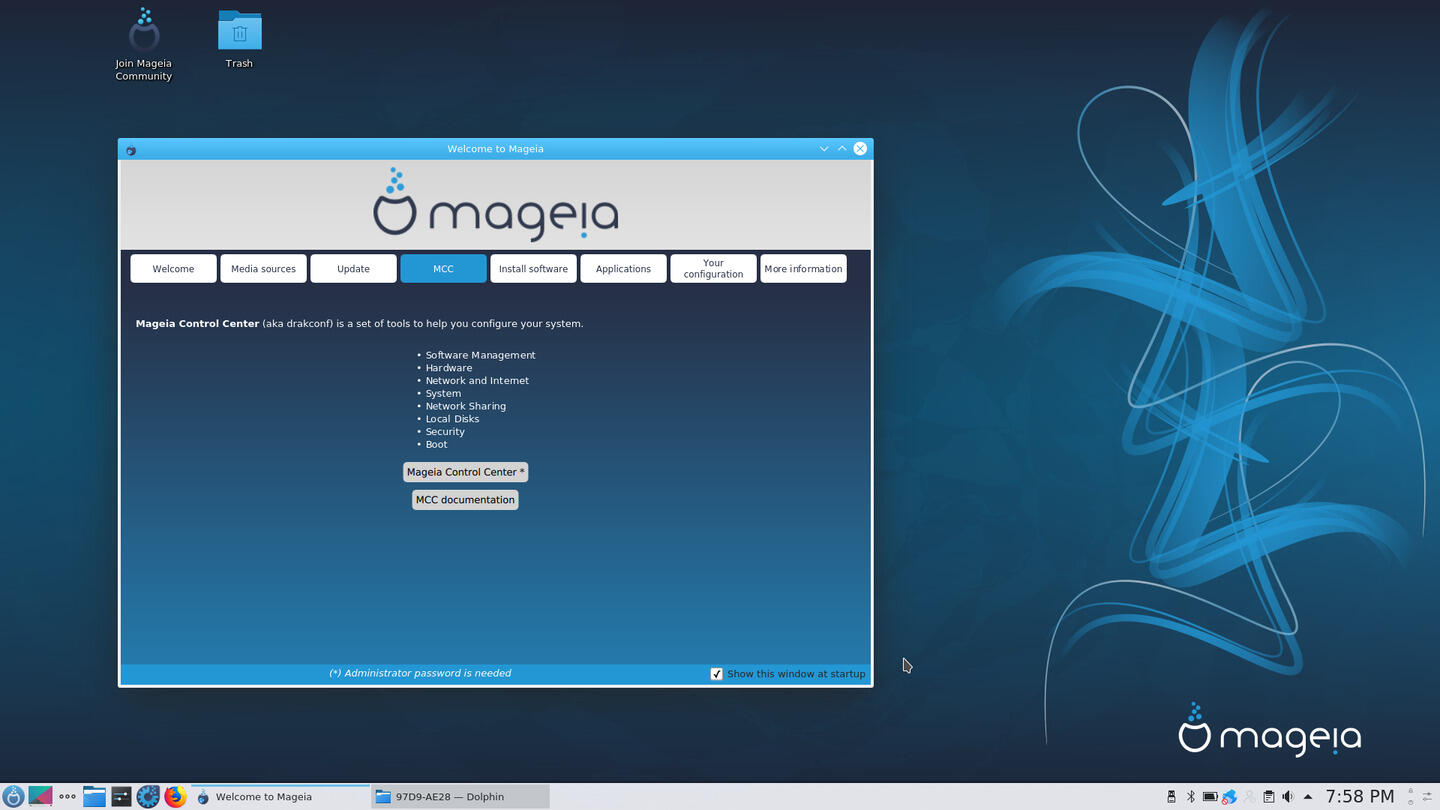Viewport: 1440px width, 810px height.
Task: Click window menu icon in Welcome titlebar
Action: click(x=131, y=149)
